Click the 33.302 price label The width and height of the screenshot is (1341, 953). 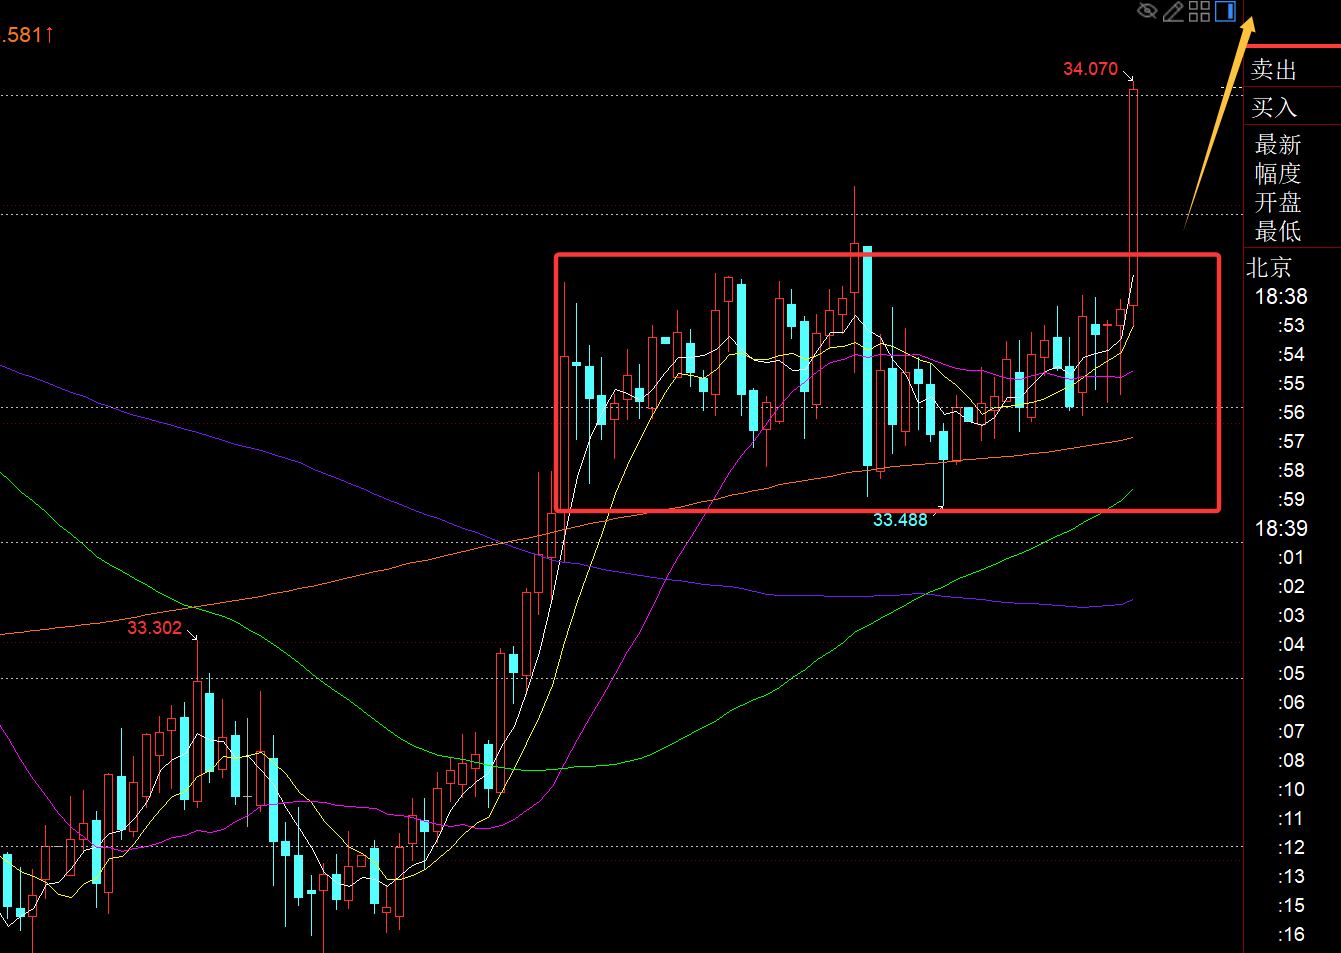[x=155, y=628]
